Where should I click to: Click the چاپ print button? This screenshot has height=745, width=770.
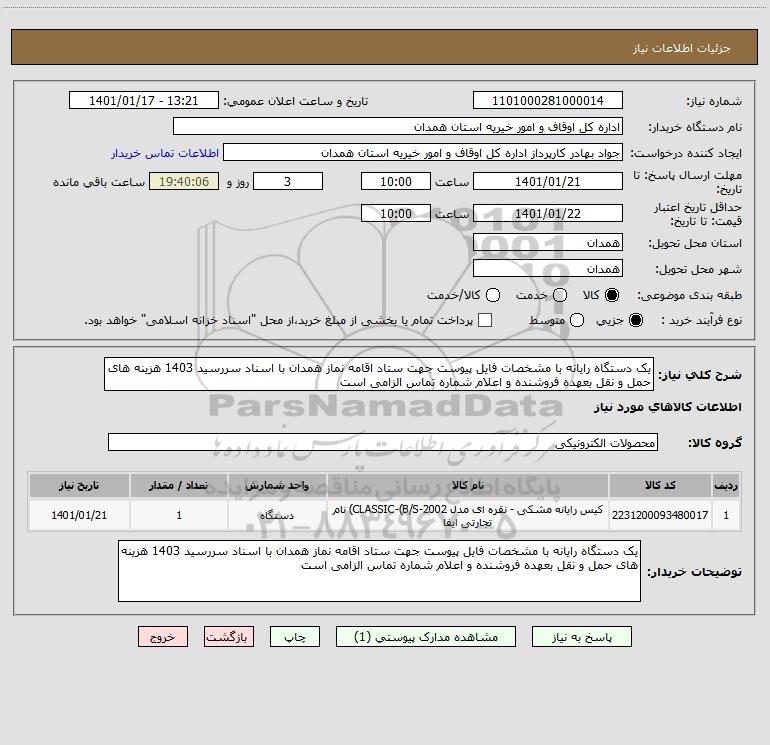[295, 636]
